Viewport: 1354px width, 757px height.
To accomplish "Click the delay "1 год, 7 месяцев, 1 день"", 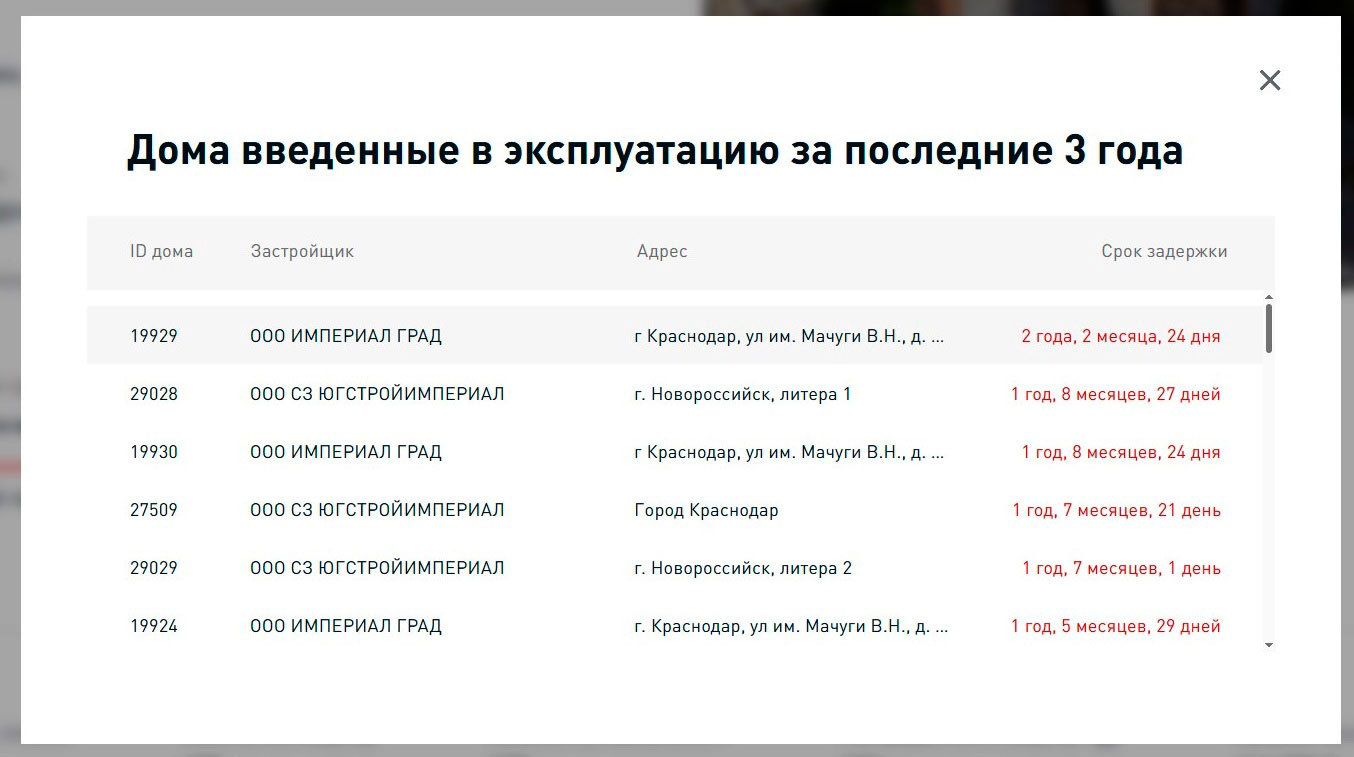I will click(x=1120, y=568).
